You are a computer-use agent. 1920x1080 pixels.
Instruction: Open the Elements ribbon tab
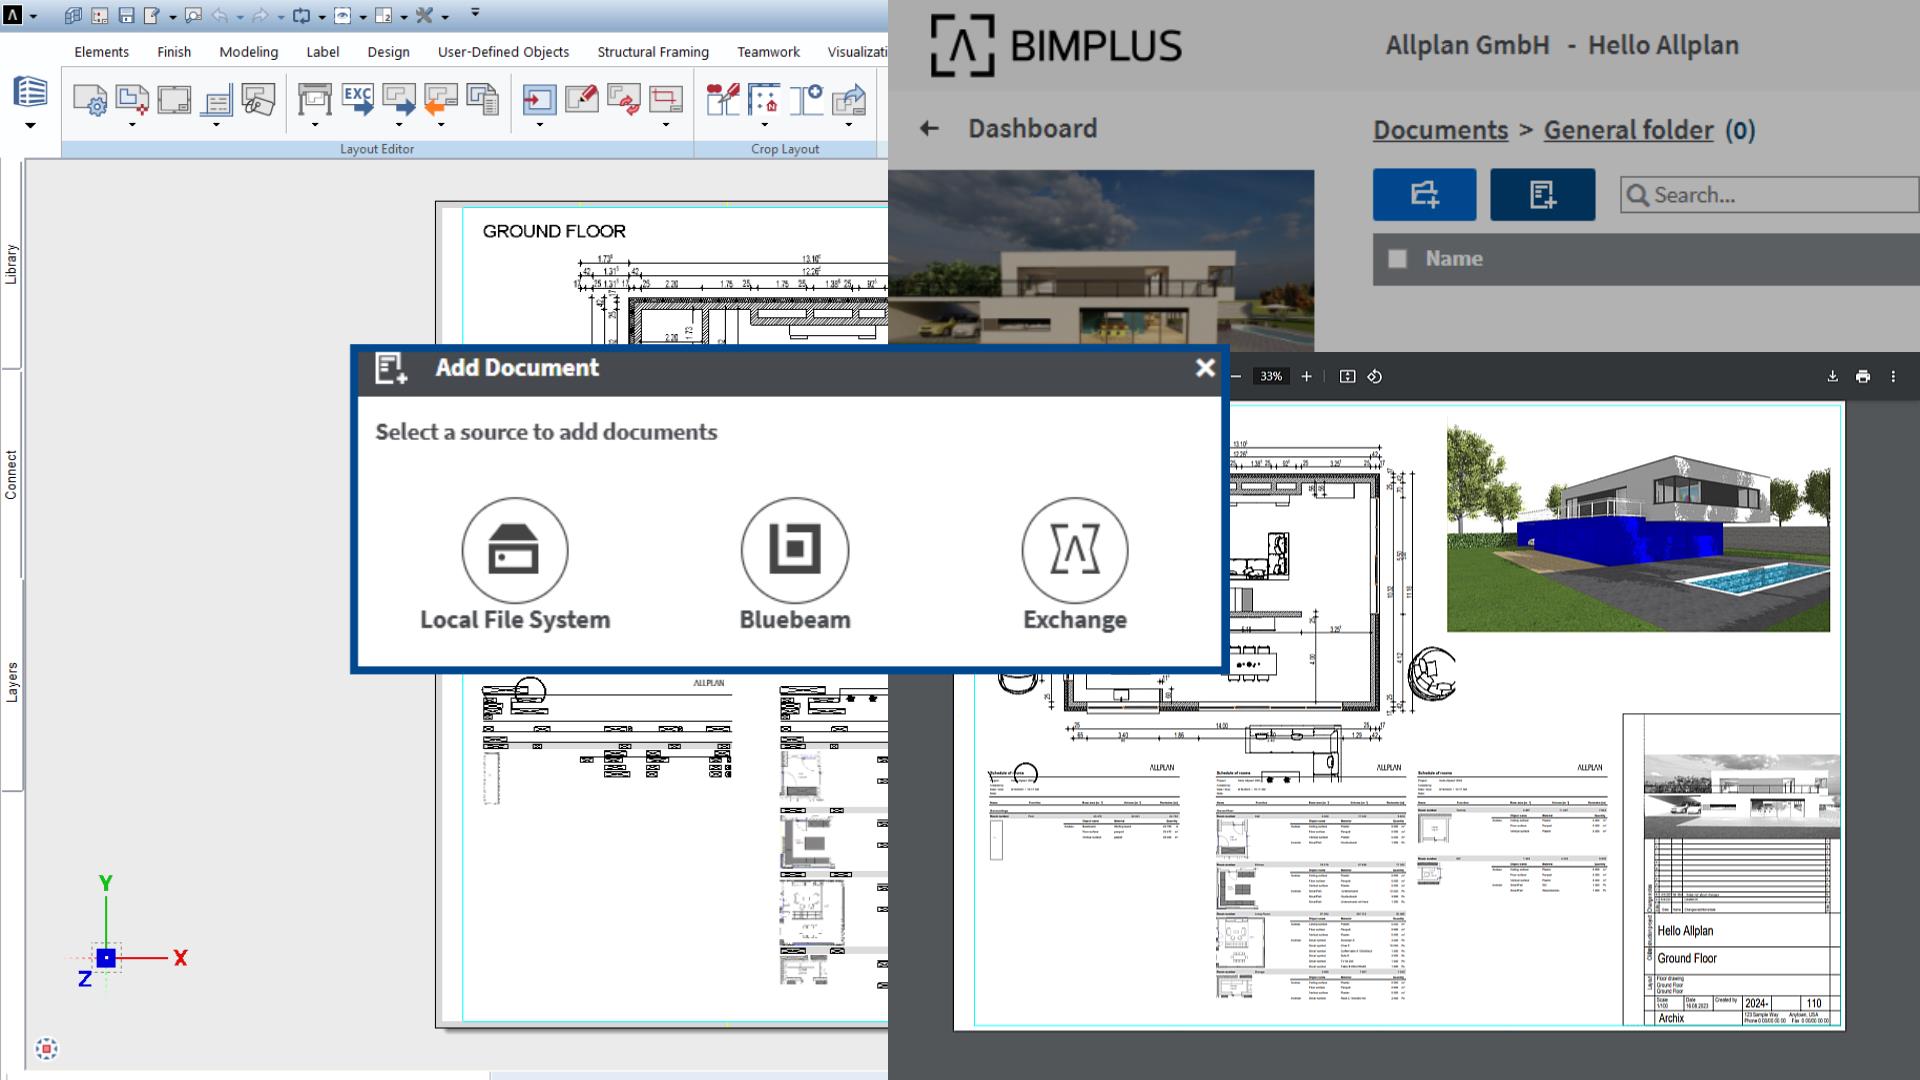[x=101, y=52]
